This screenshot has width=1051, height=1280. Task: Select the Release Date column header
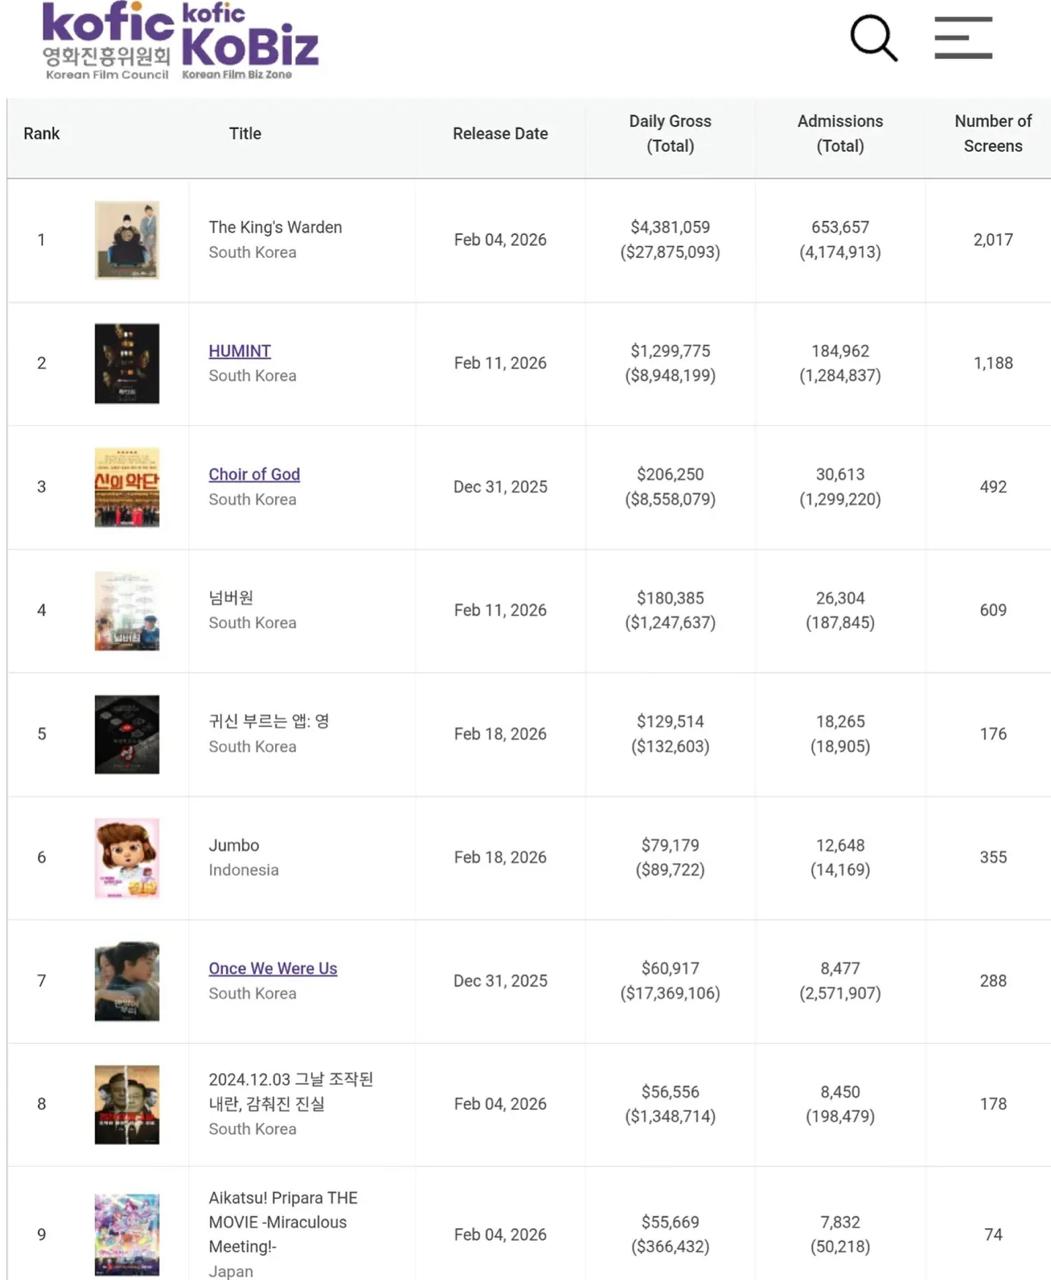pos(500,133)
